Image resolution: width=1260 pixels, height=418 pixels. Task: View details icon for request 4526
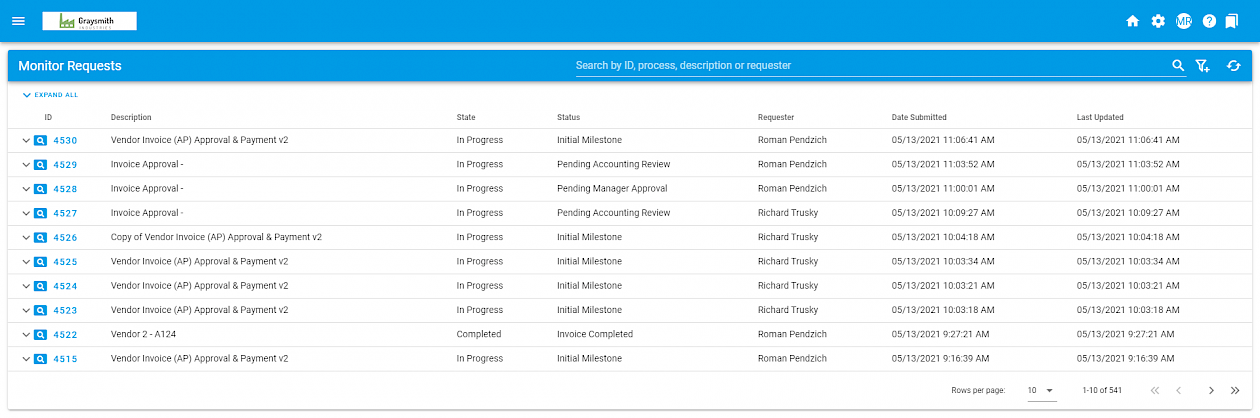pyautogui.click(x=41, y=238)
